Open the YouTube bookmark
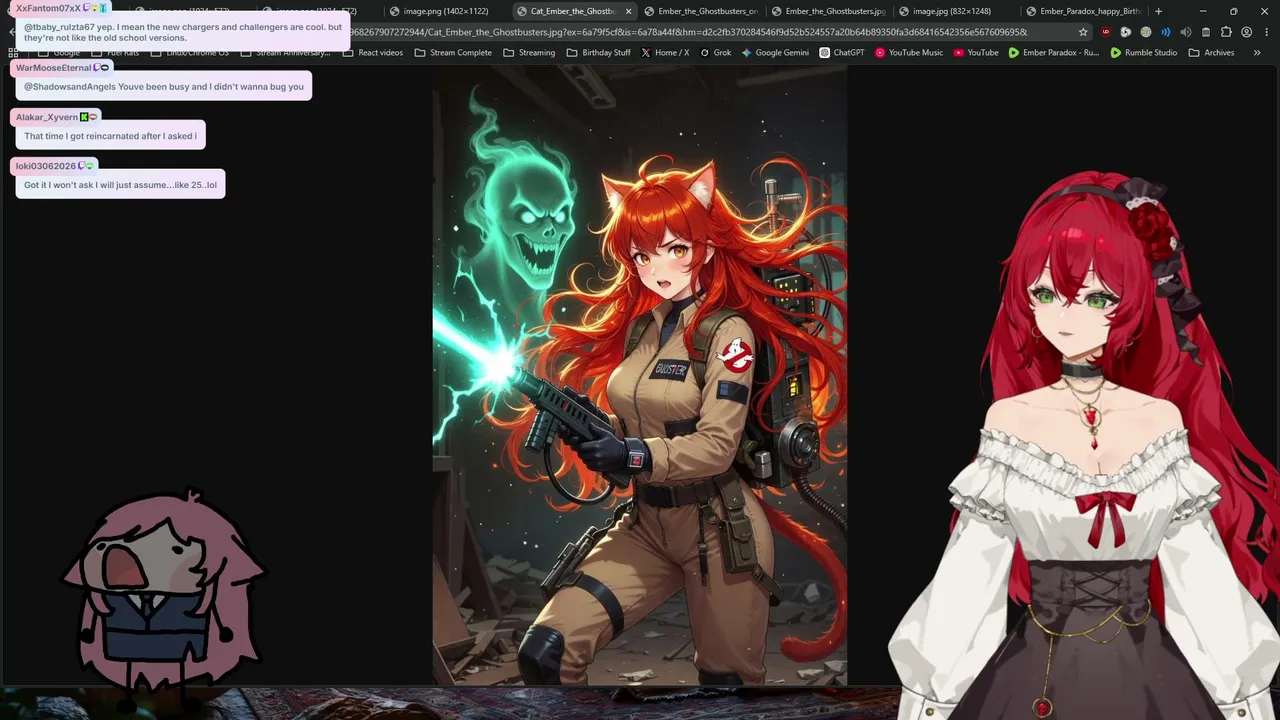 (976, 53)
